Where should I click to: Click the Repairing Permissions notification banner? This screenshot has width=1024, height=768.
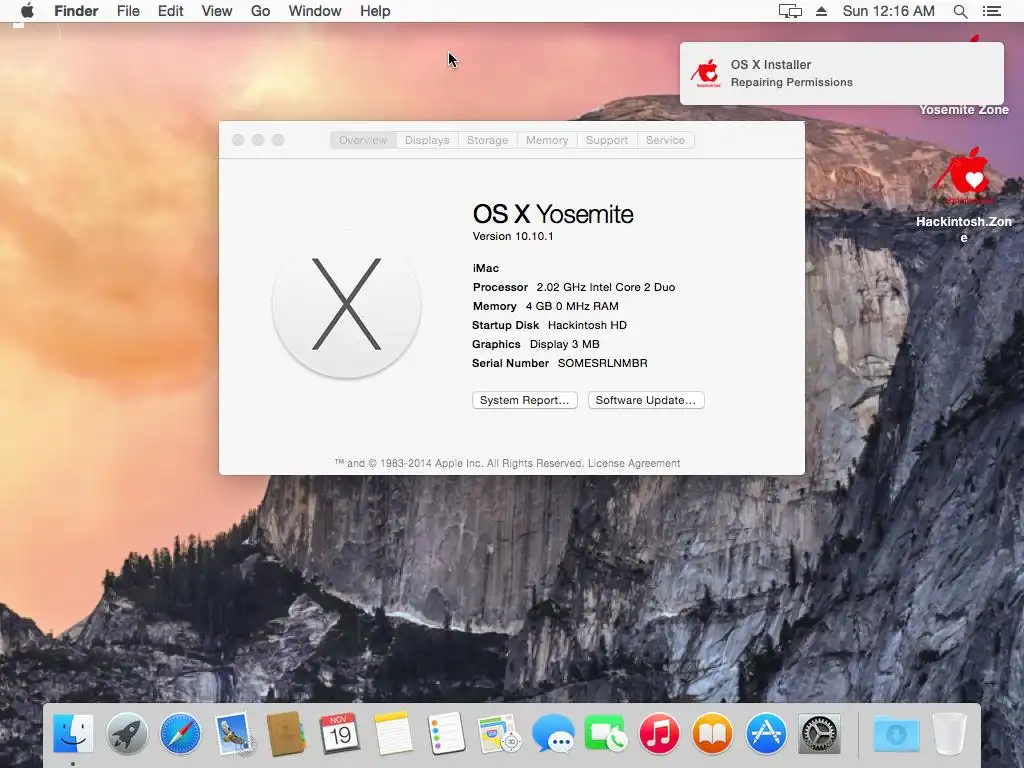(x=841, y=73)
